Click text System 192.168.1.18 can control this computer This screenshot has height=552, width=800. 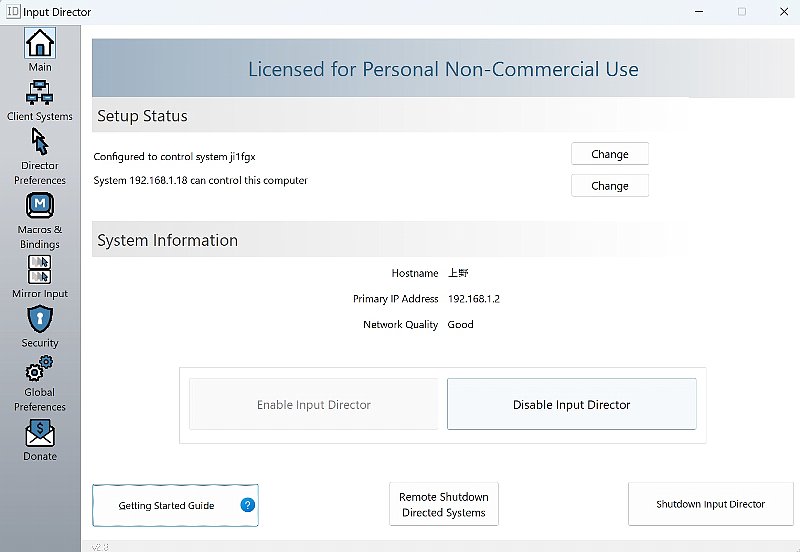coord(201,181)
